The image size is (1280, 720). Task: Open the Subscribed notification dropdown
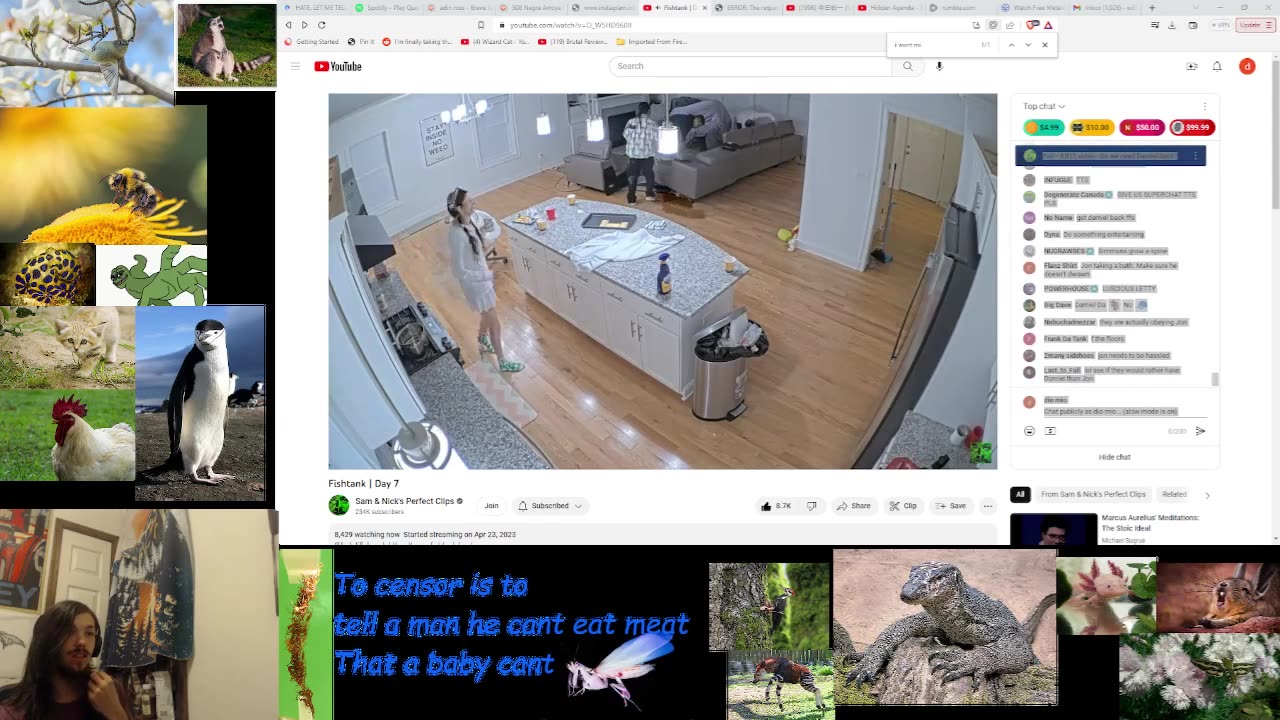[550, 506]
